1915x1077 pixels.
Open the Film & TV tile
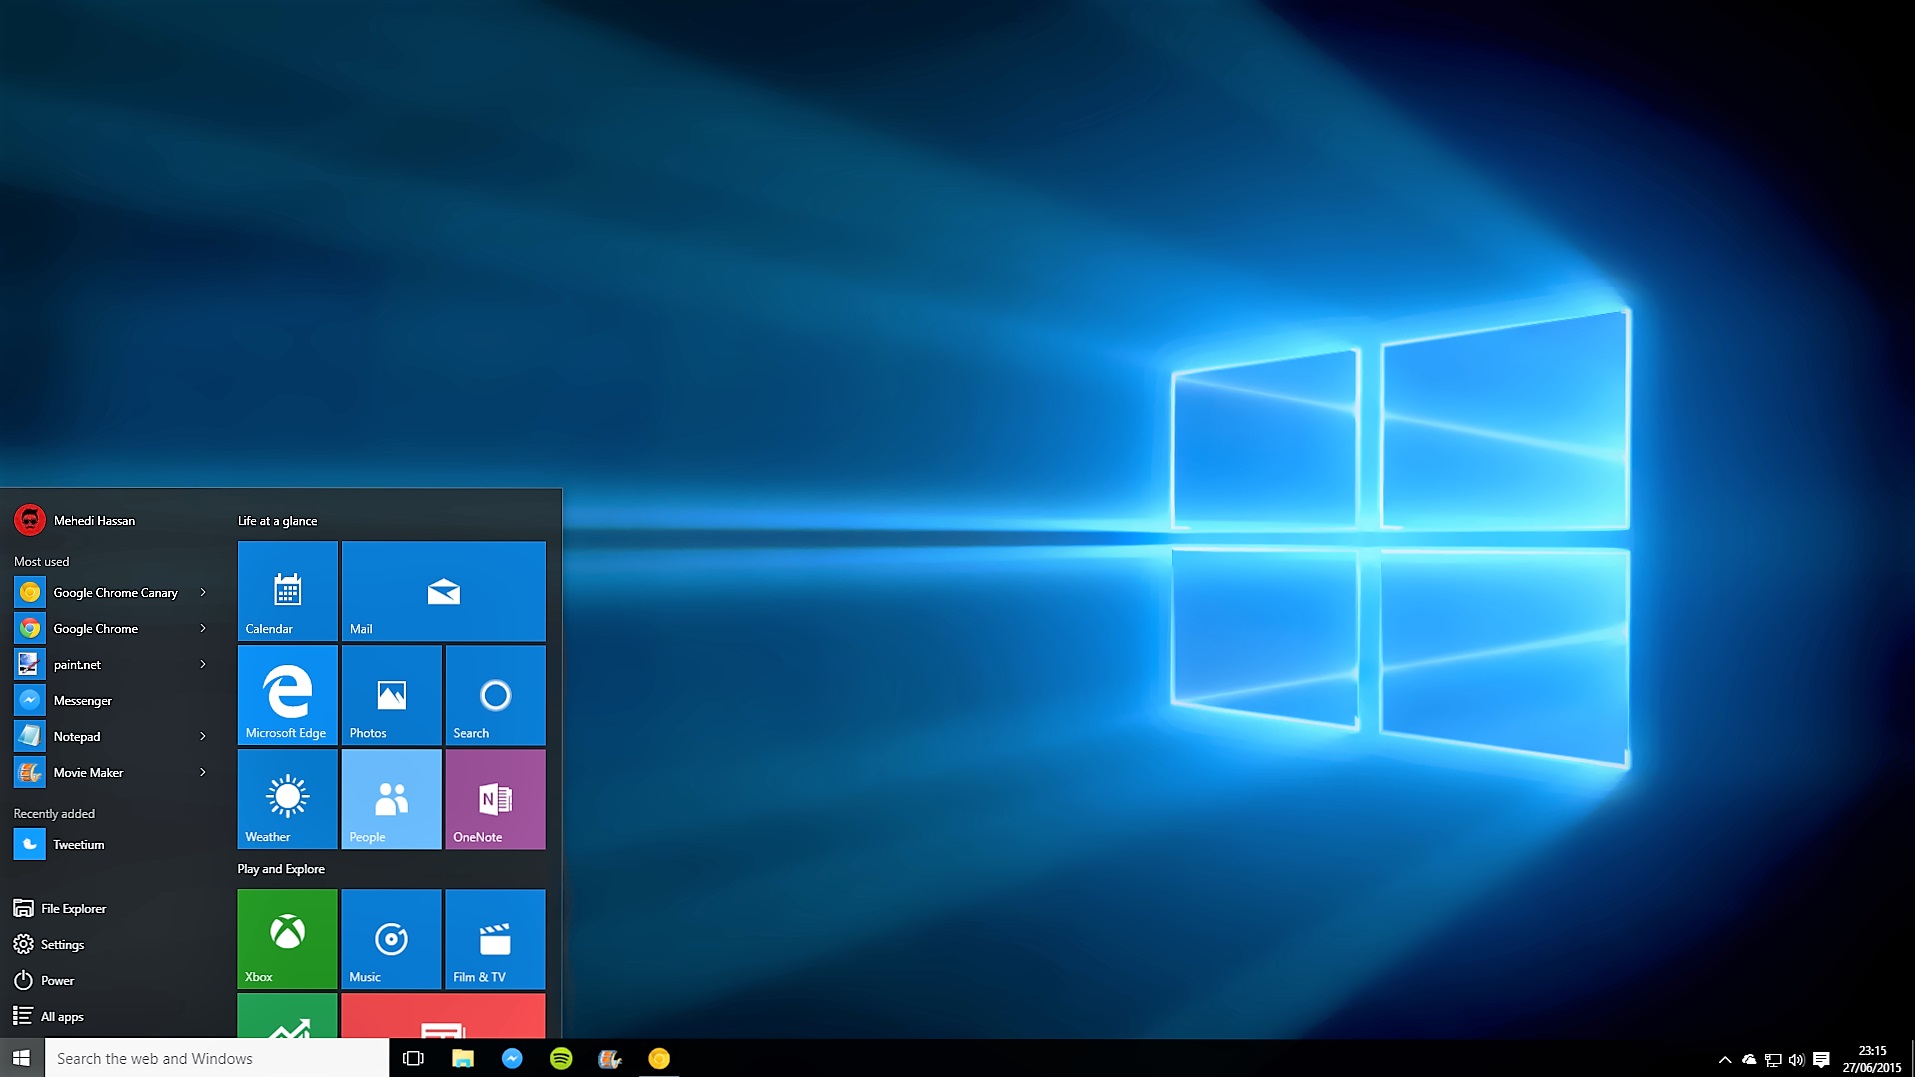(x=495, y=939)
